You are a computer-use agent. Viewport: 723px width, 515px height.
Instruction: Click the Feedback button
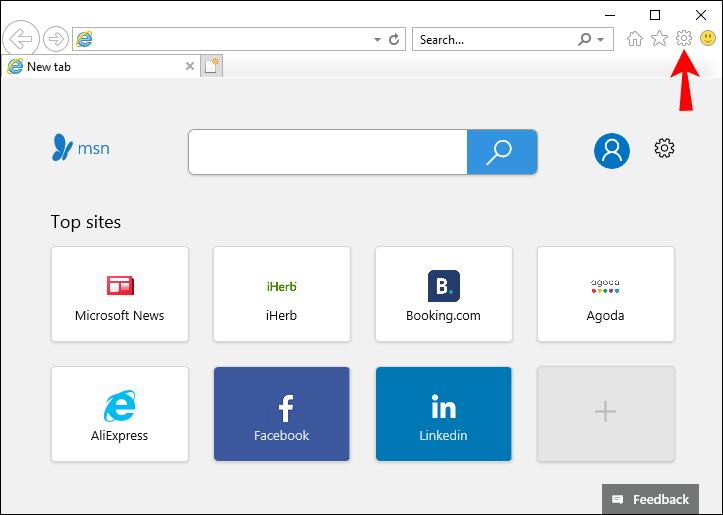coord(650,499)
